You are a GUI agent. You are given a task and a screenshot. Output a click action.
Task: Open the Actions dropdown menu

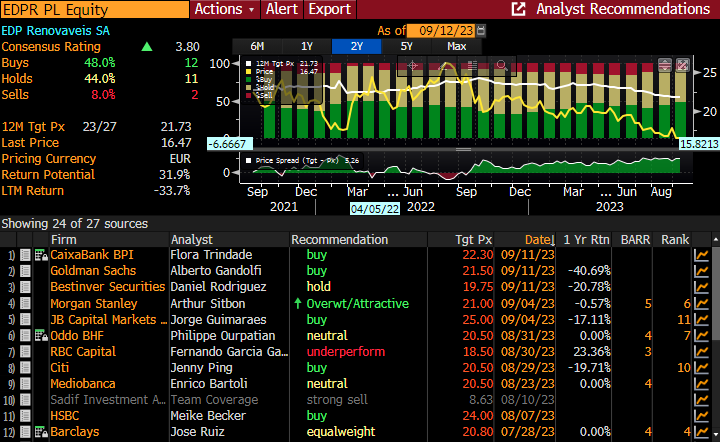224,9
